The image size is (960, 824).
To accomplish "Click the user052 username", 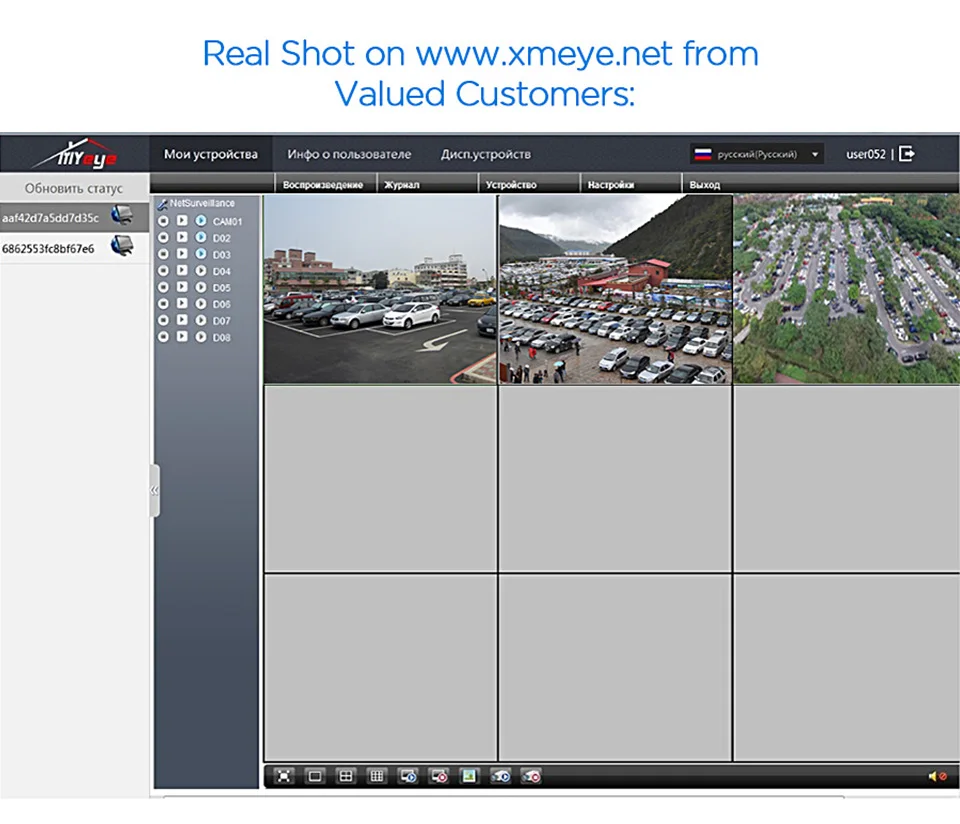I will [x=866, y=154].
